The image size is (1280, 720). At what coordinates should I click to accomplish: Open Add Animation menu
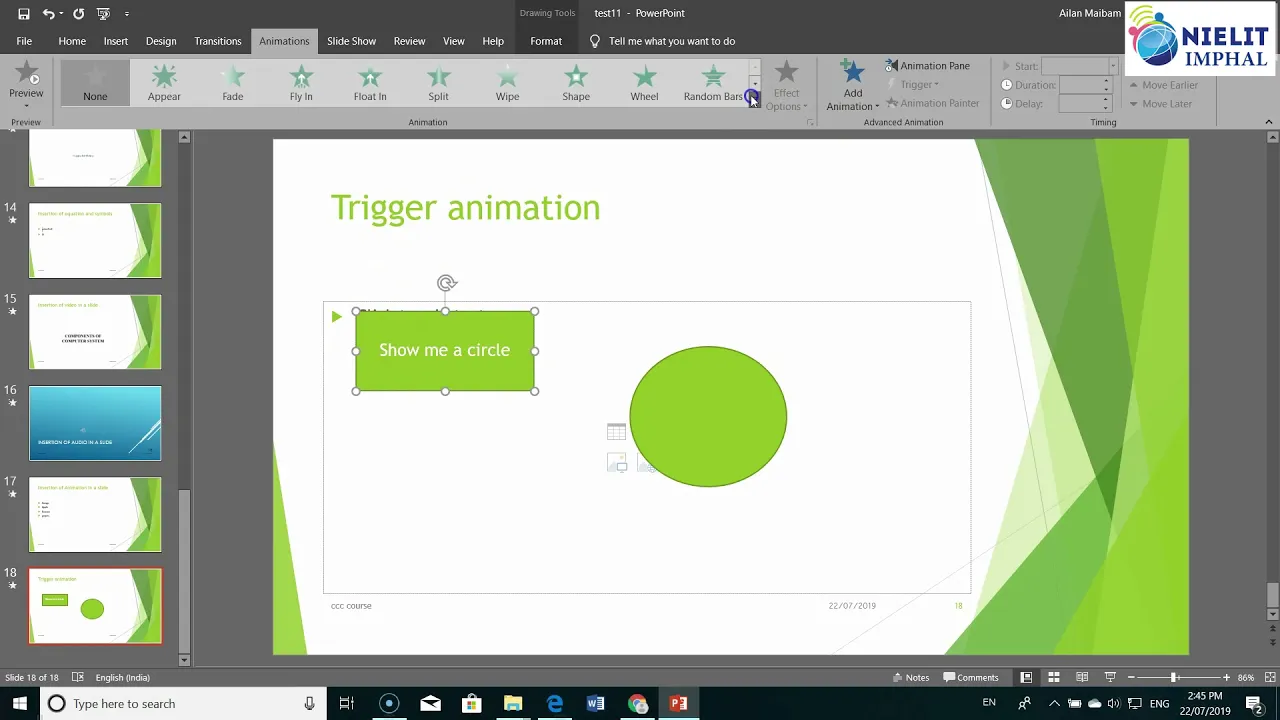pos(853,85)
